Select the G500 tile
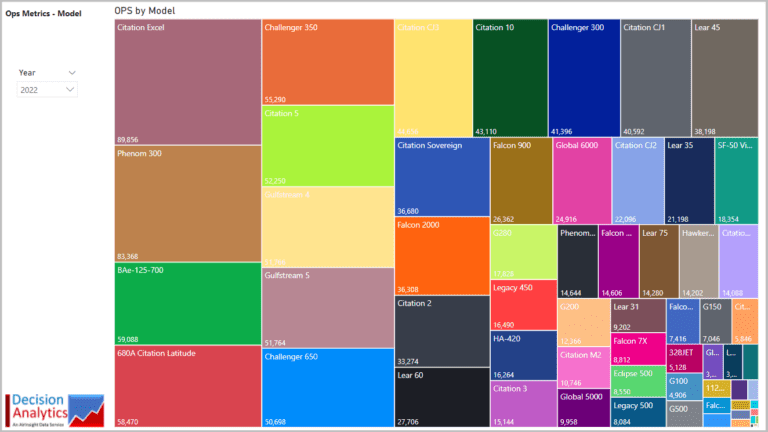768x432 pixels. pyautogui.click(x=684, y=414)
